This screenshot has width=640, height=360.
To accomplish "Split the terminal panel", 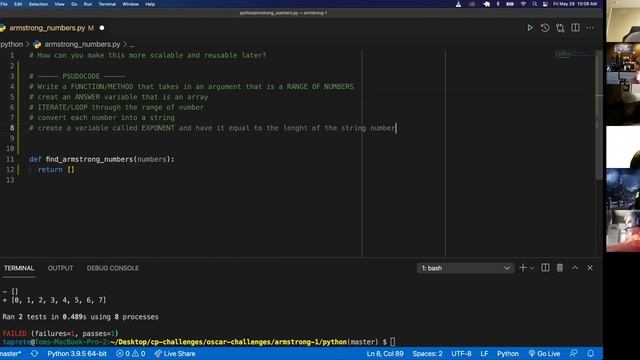I will pyautogui.click(x=545, y=268).
